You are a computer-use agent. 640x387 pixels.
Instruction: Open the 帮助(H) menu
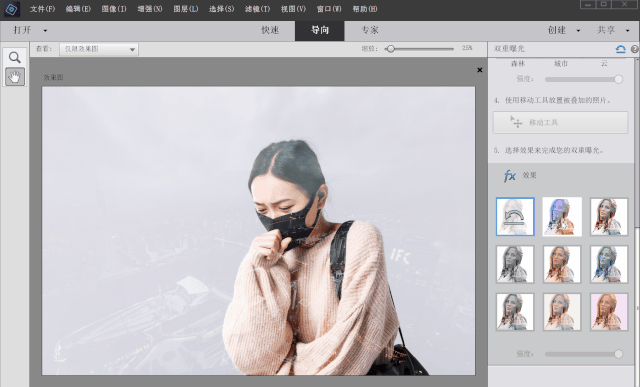tap(365, 9)
